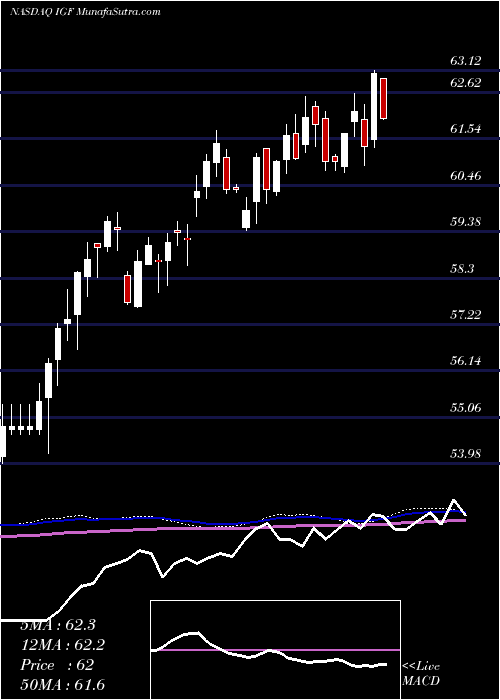The height and width of the screenshot is (700, 500).
Task: Click the 61.54 price level label
Action: 466,129
